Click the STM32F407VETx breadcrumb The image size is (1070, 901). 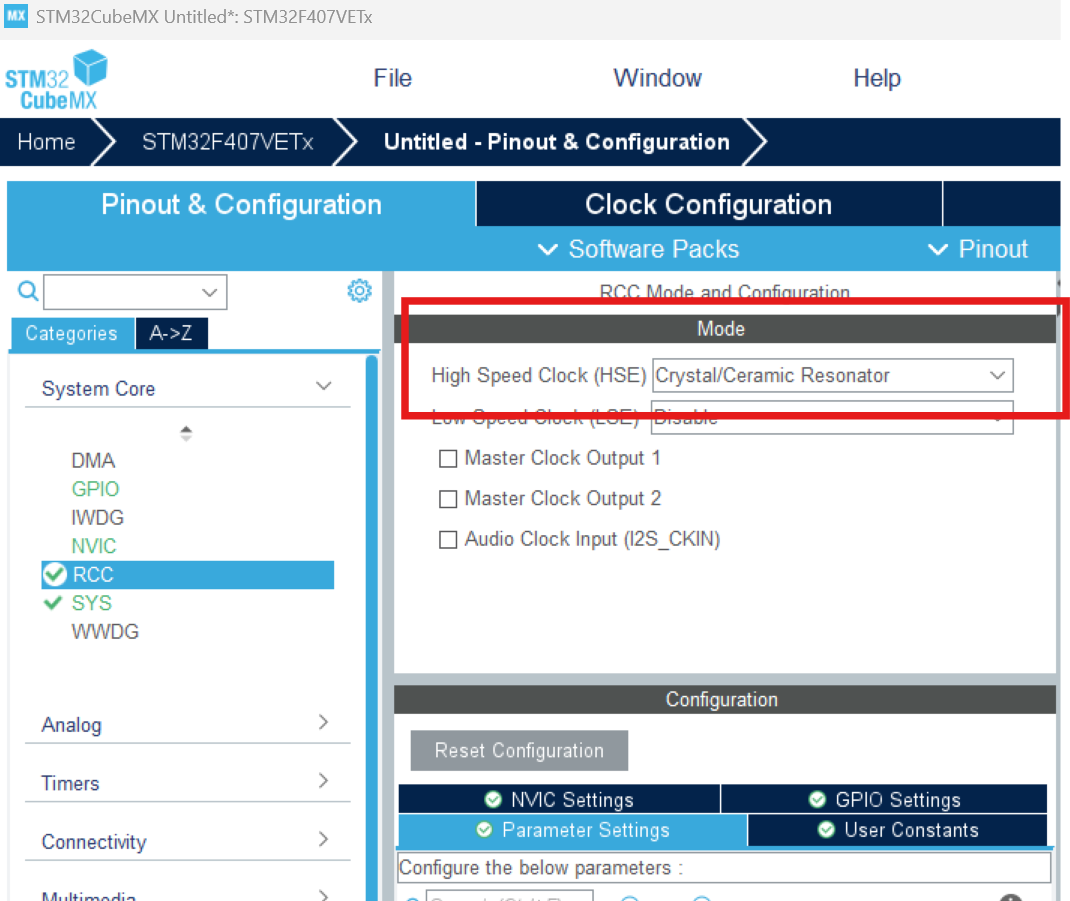(x=227, y=142)
